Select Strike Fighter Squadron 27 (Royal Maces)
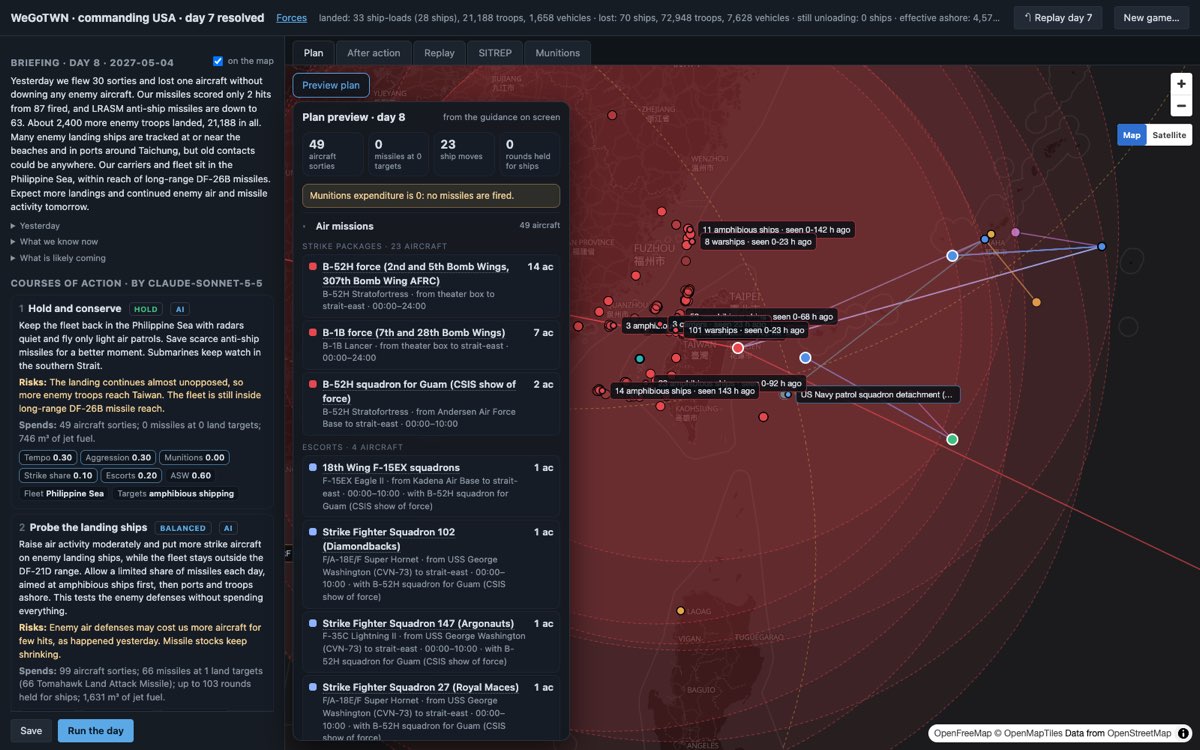The image size is (1200, 750). pyautogui.click(x=431, y=709)
